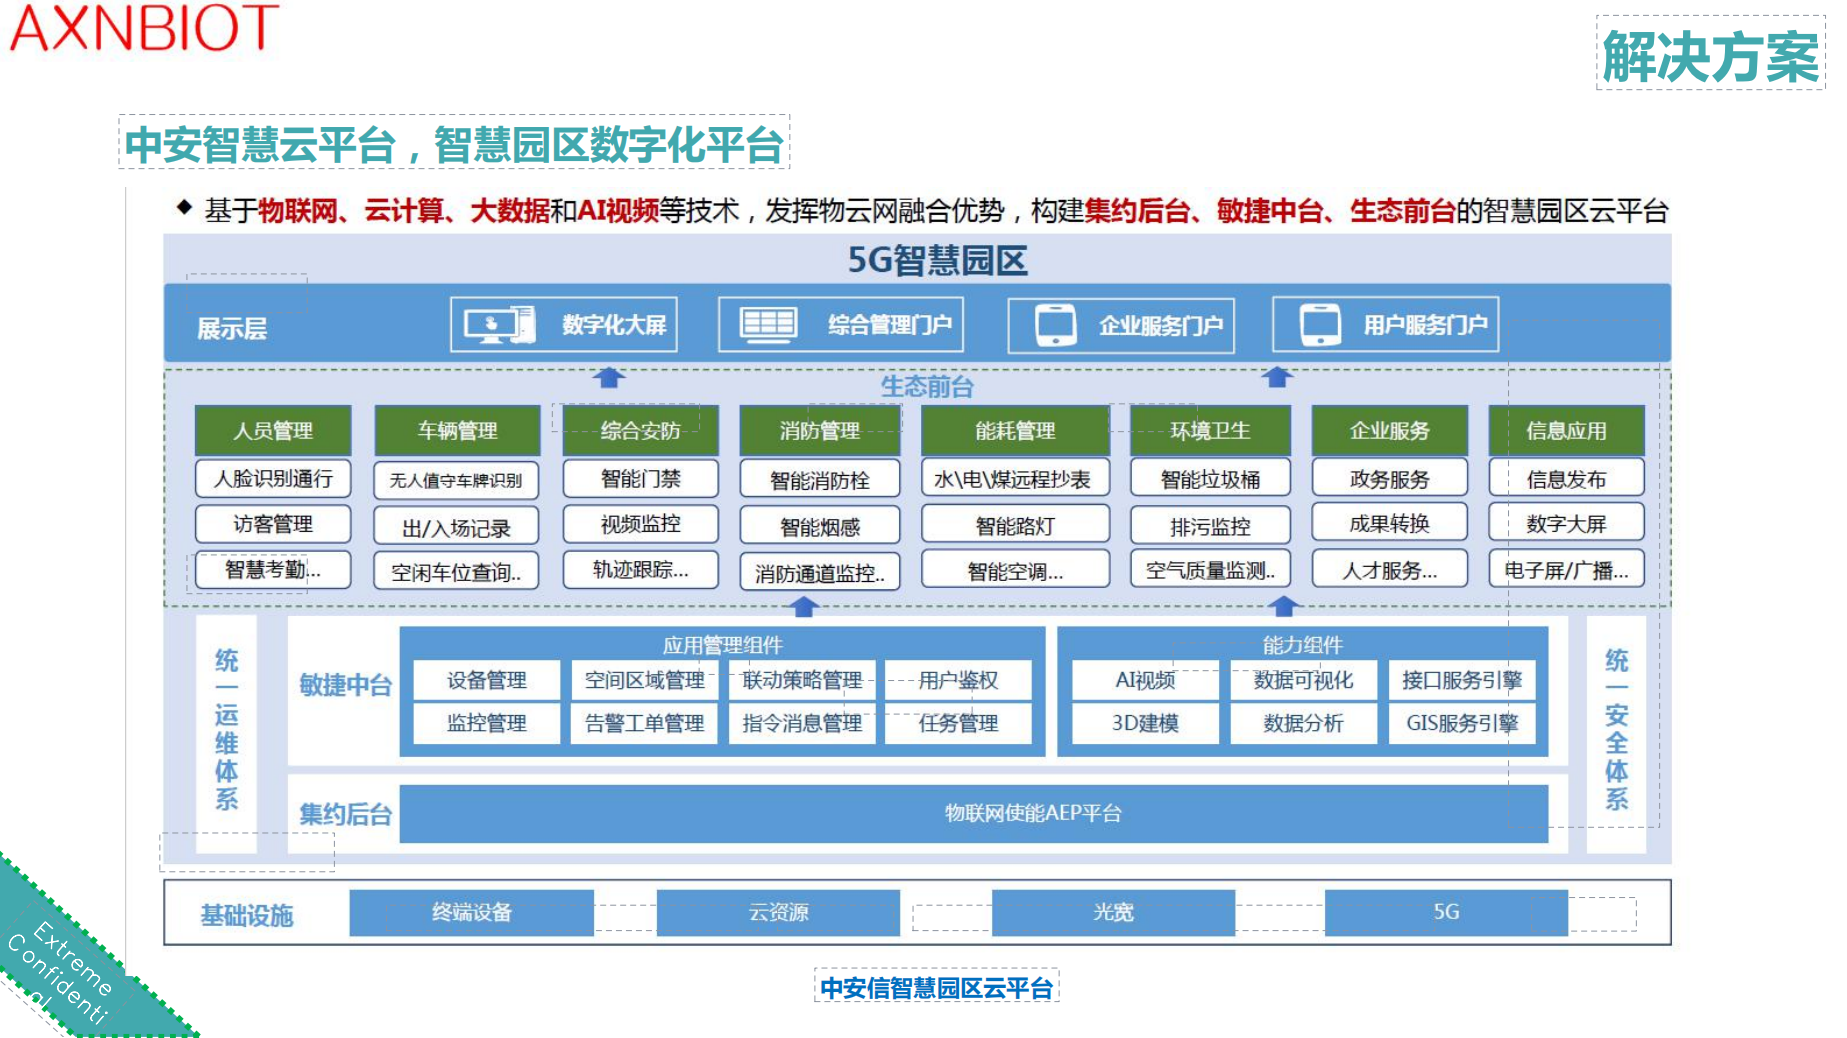Click the 物联网使能AEP平台 bar
1847x1038 pixels.
pos(974,813)
